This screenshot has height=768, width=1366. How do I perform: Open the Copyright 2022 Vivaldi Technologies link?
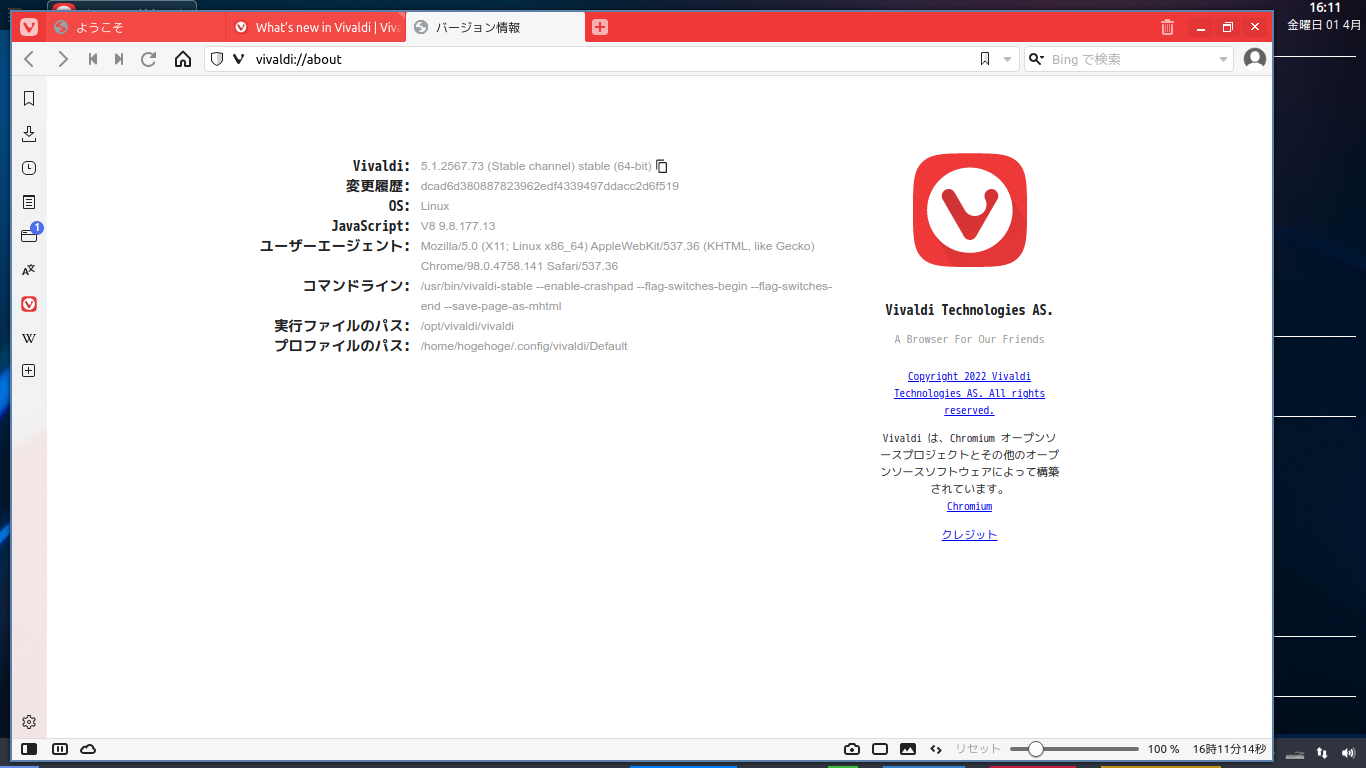click(969, 393)
